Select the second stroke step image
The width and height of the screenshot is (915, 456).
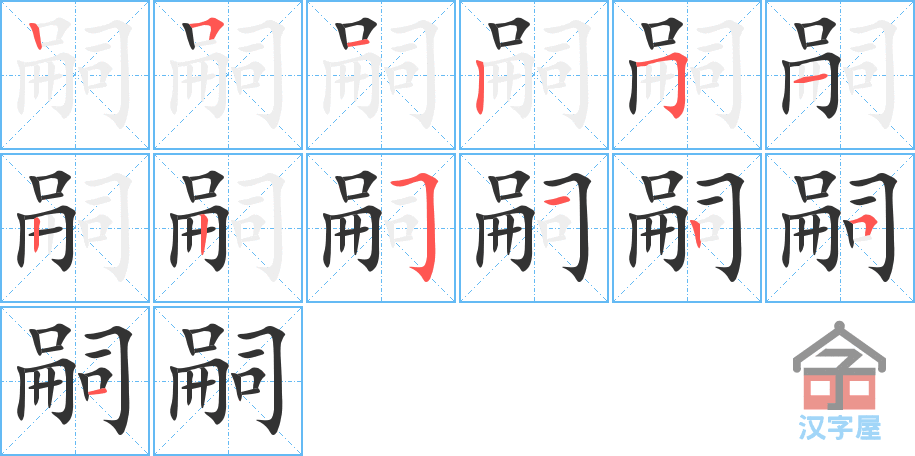click(x=228, y=75)
